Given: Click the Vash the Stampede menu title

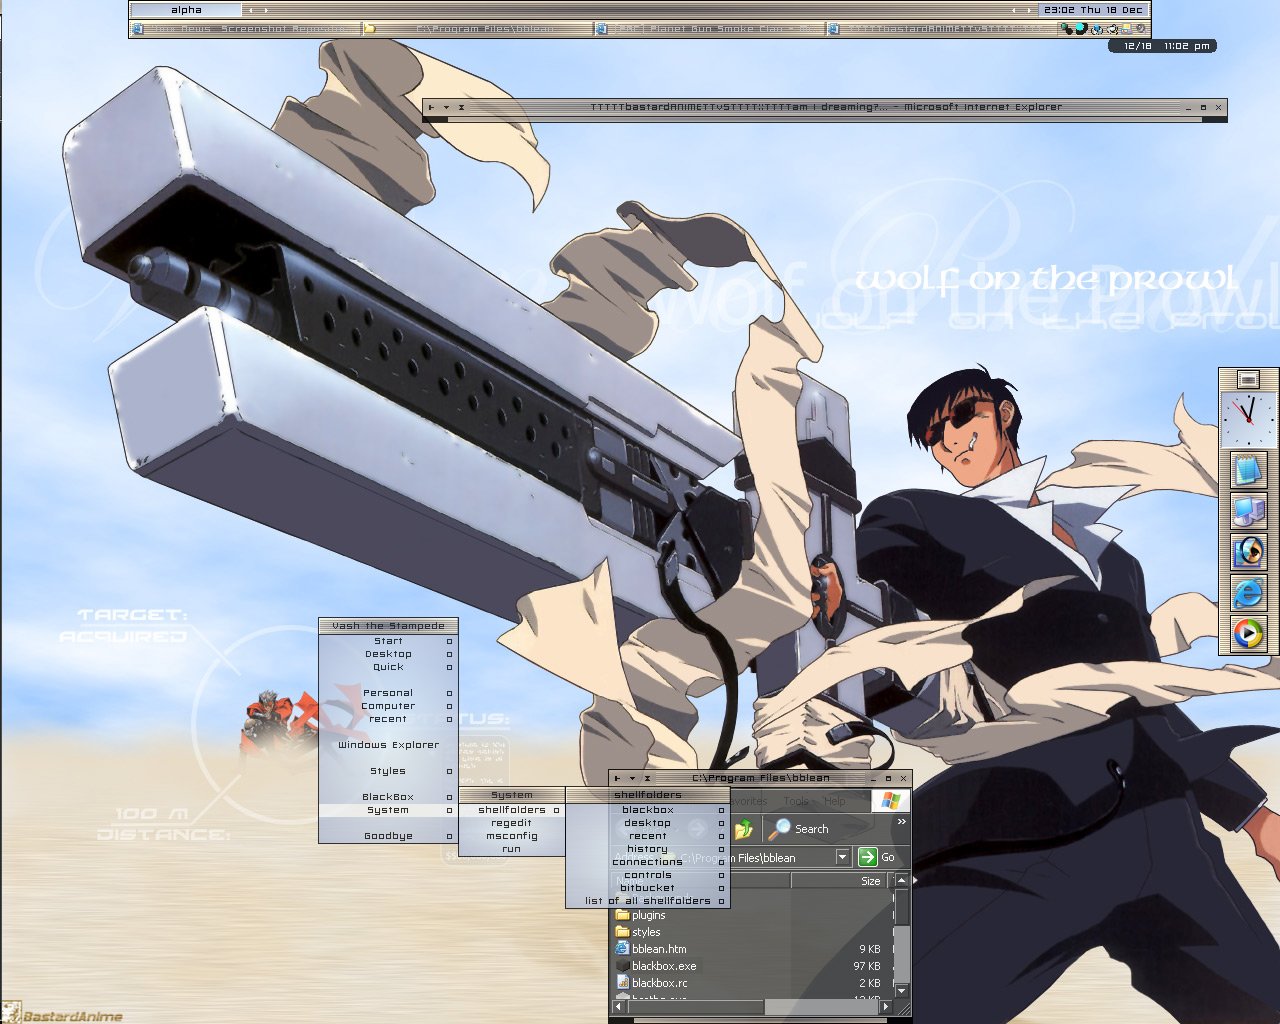Looking at the screenshot, I should pyautogui.click(x=388, y=626).
